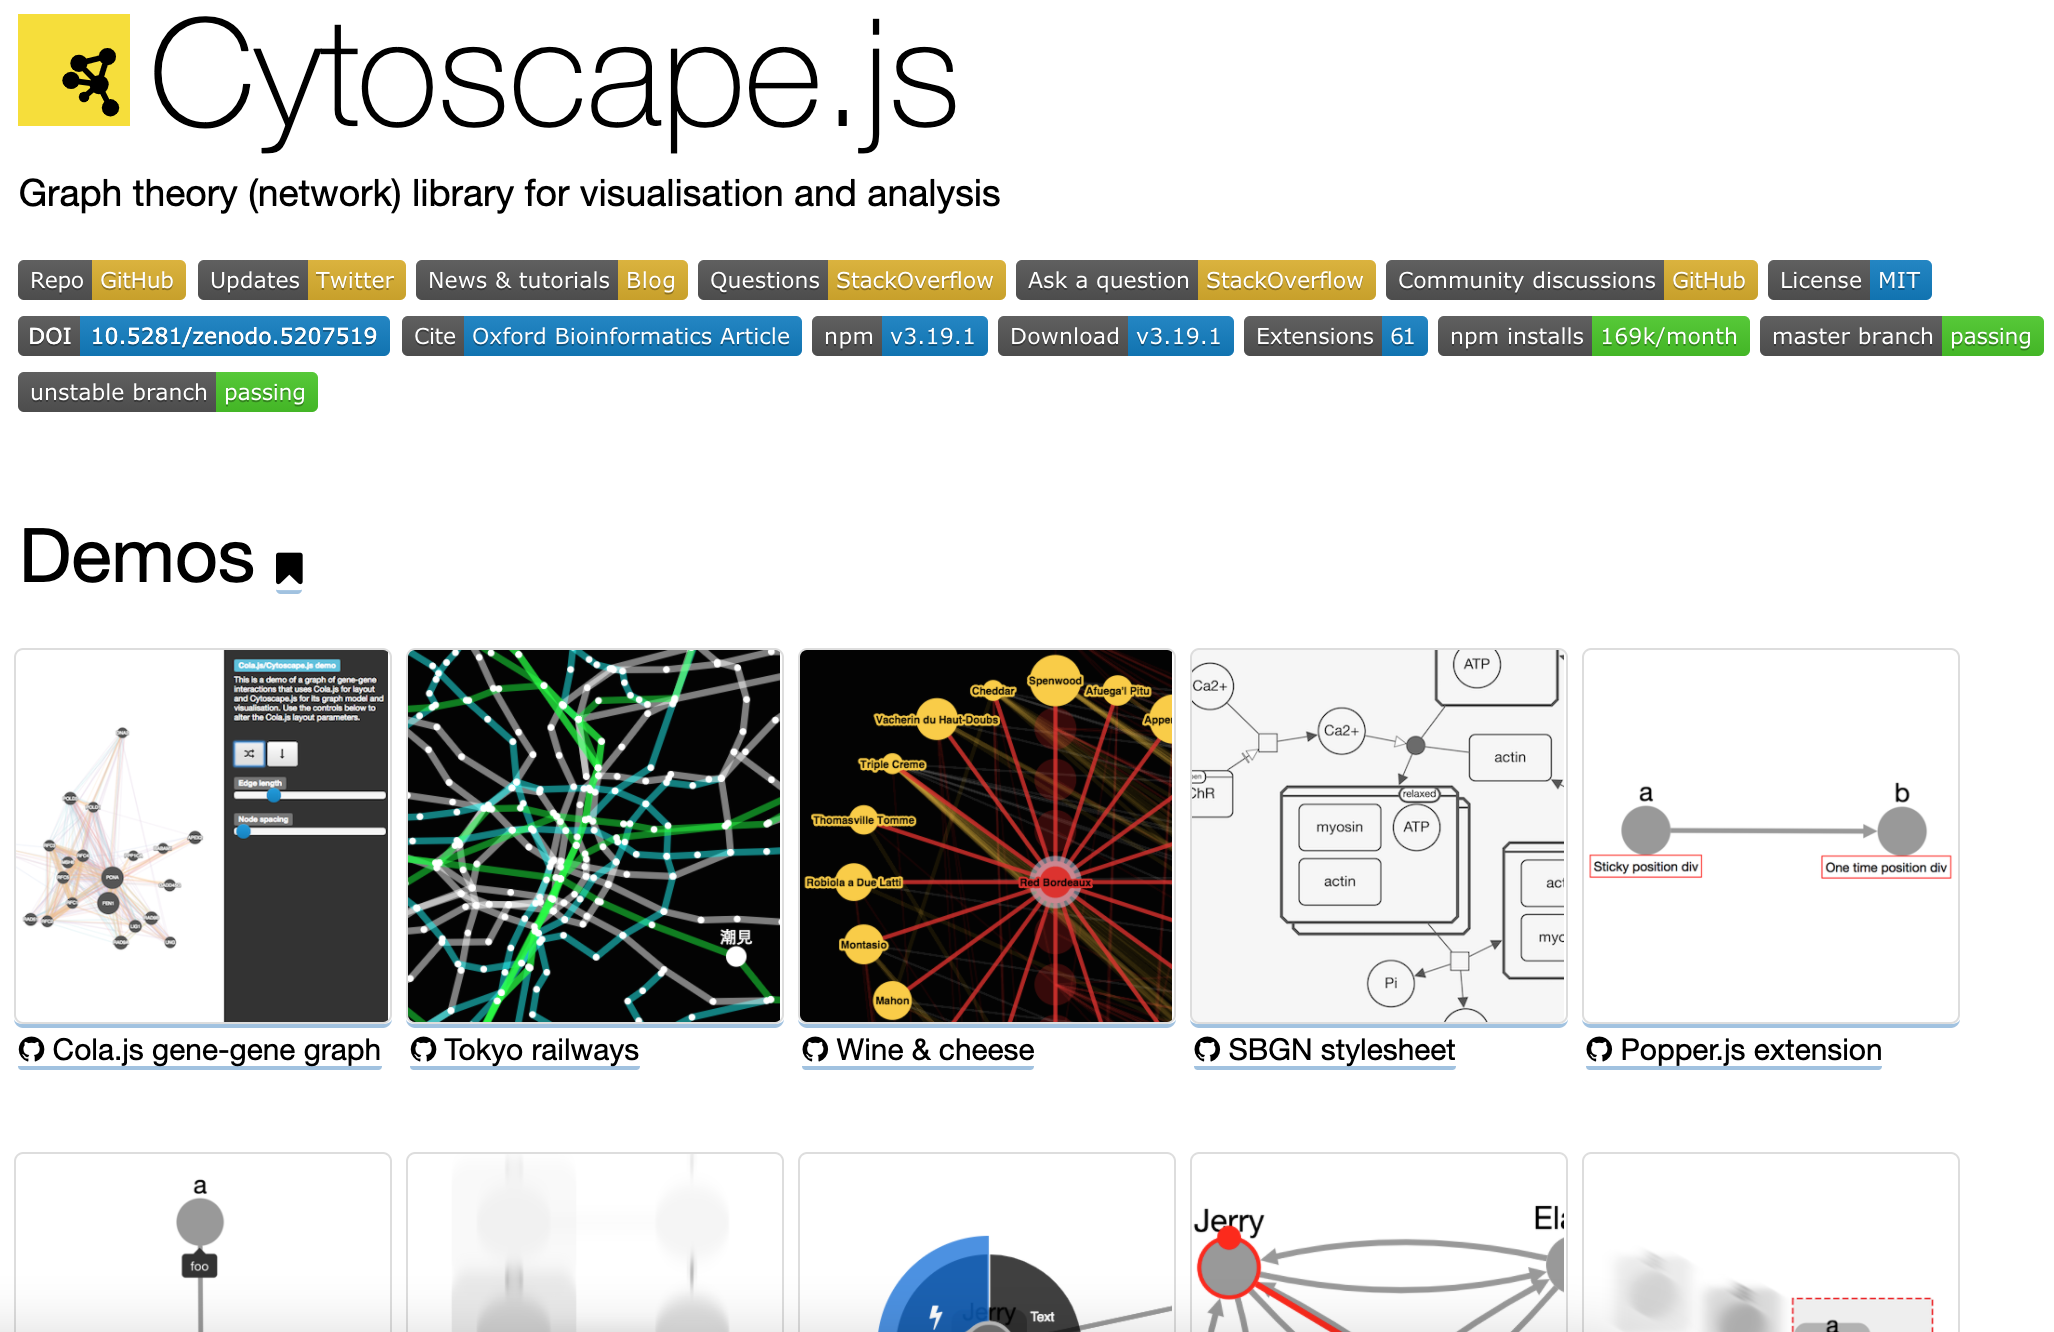The height and width of the screenshot is (1332, 2054).
Task: Open the Questions StackOverflow badge
Action: 852,280
